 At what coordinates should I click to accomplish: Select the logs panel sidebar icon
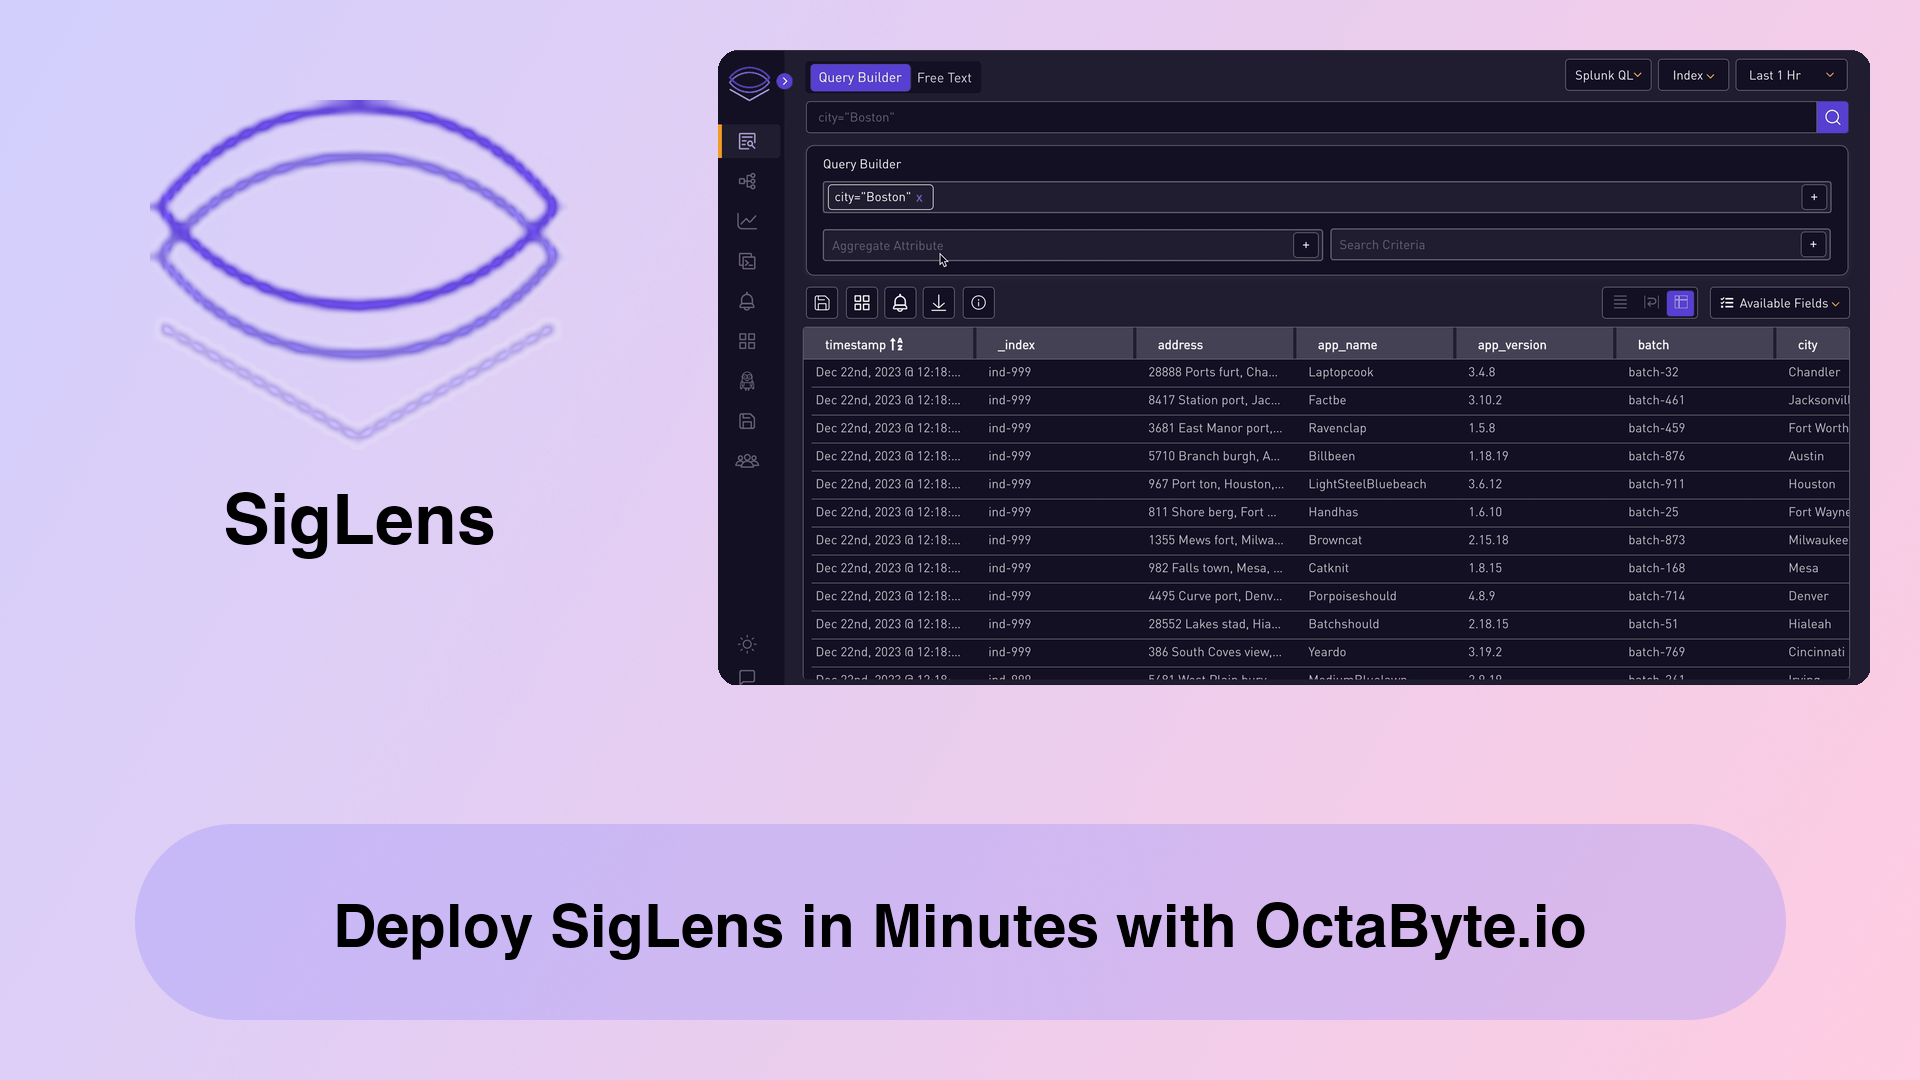click(748, 141)
